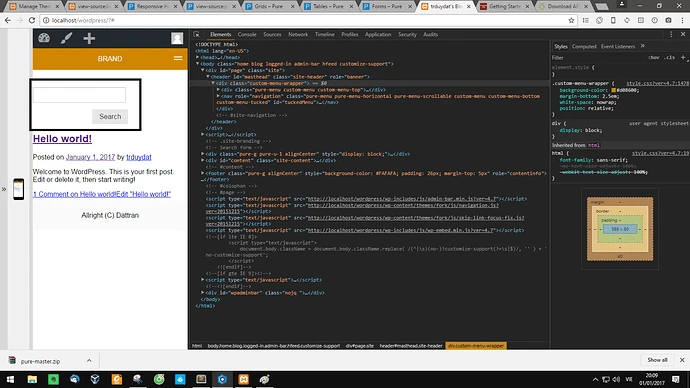Click the WordPress dashboard icon in admin bar
Screen dimensions: 690x388
click(x=44, y=38)
